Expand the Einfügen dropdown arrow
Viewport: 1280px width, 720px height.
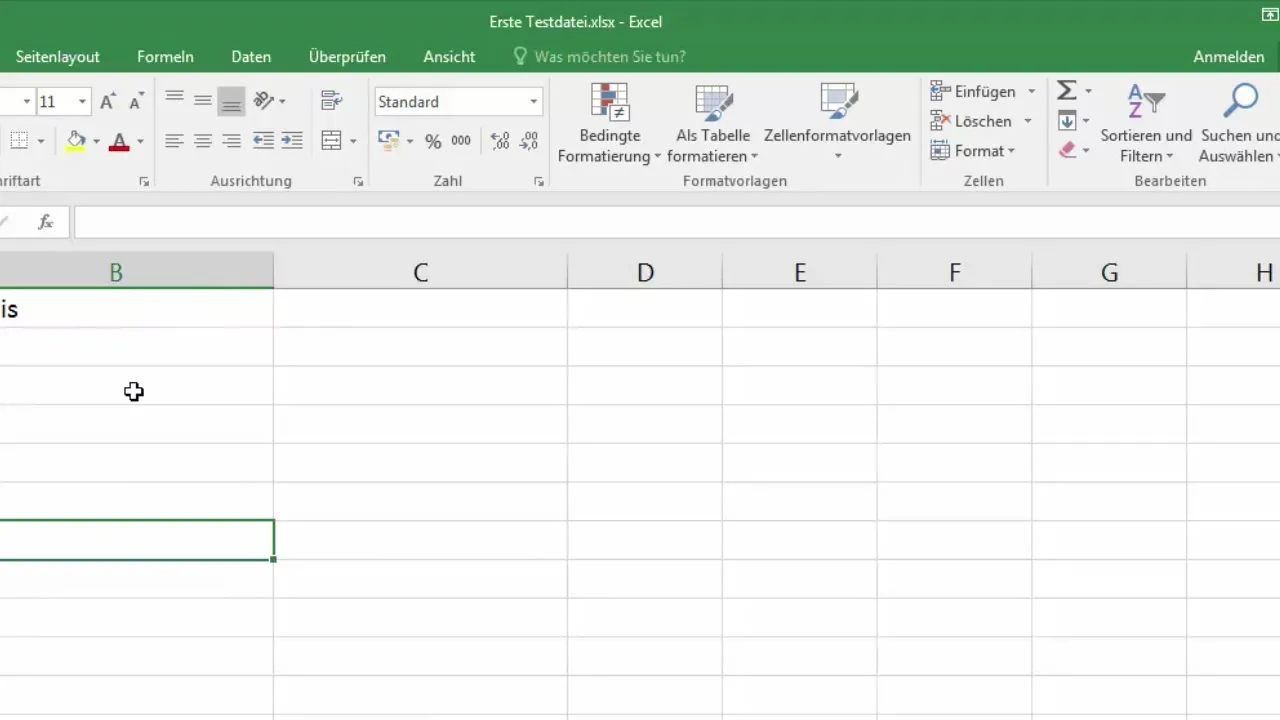click(x=1031, y=92)
